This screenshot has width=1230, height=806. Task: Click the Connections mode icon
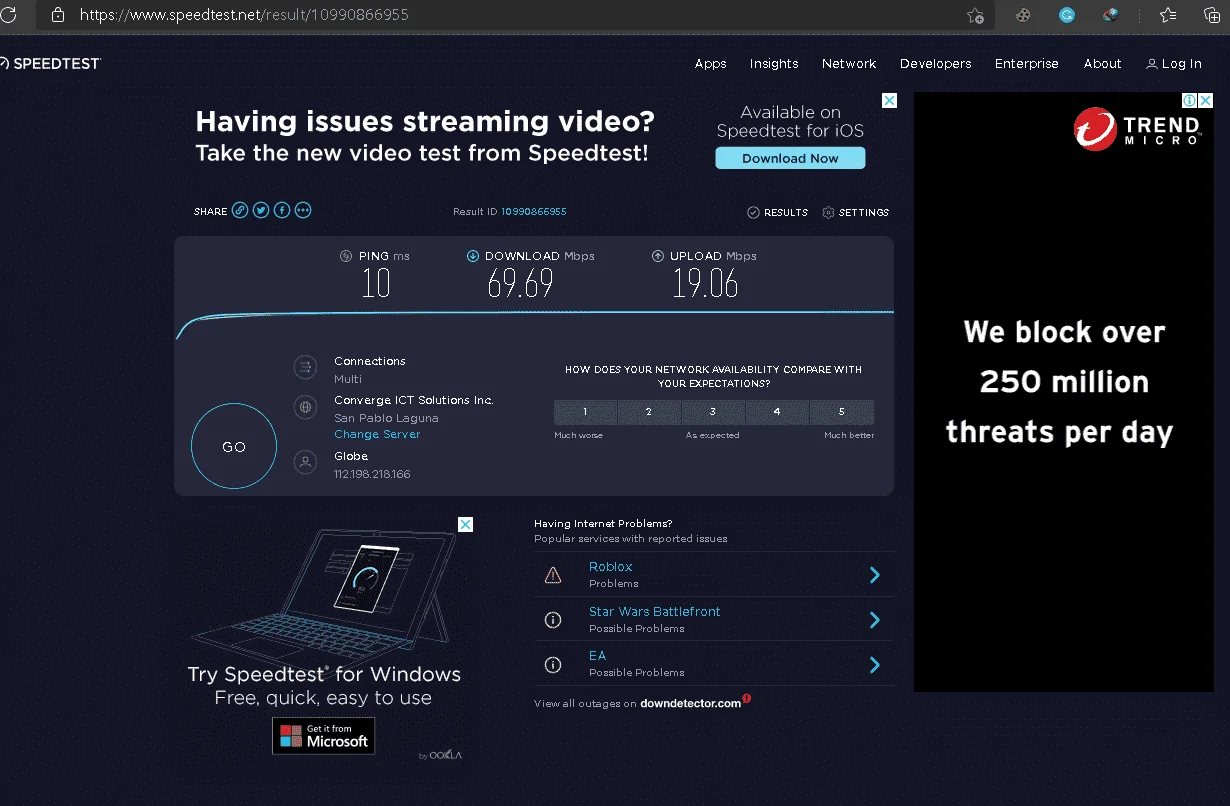click(305, 367)
